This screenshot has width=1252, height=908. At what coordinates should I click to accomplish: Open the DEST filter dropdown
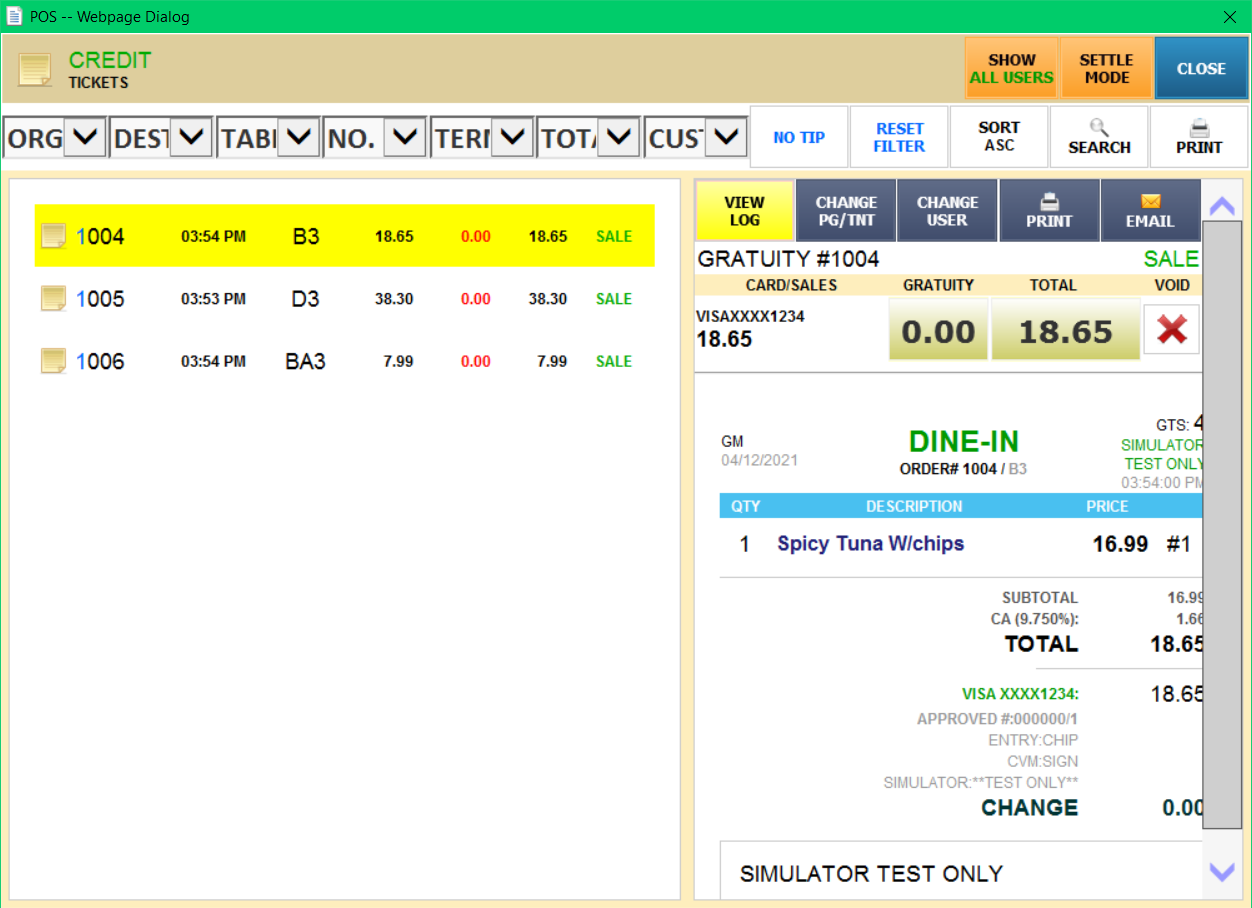click(x=191, y=137)
